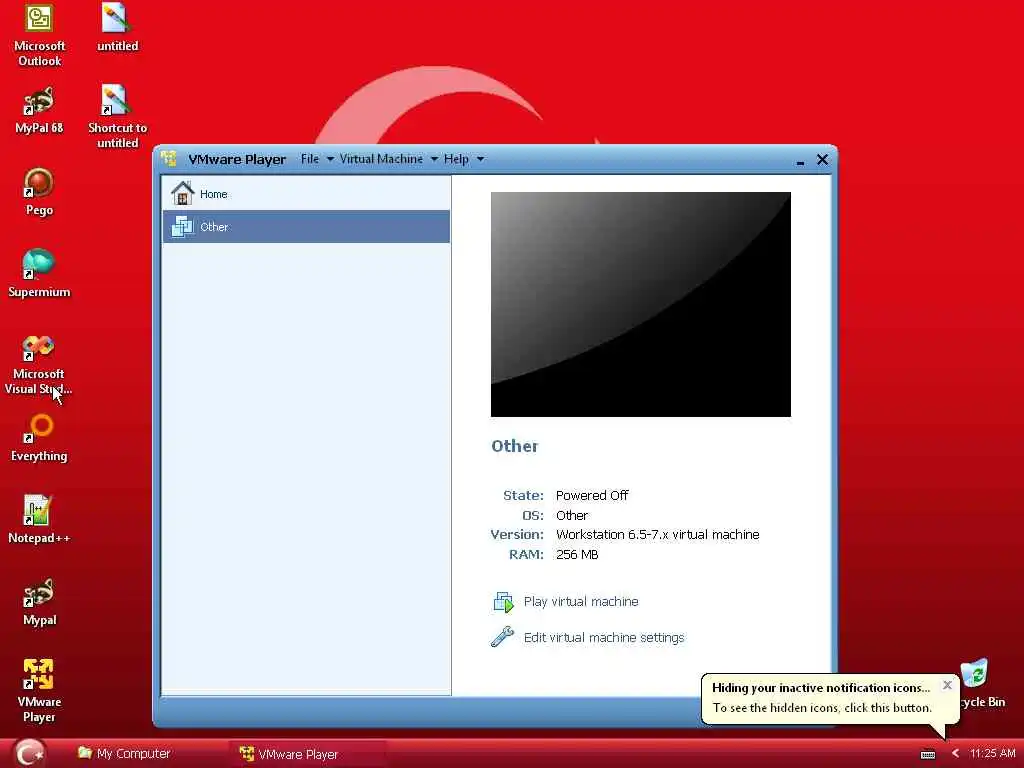Expand the File dropdown arrow

point(330,159)
